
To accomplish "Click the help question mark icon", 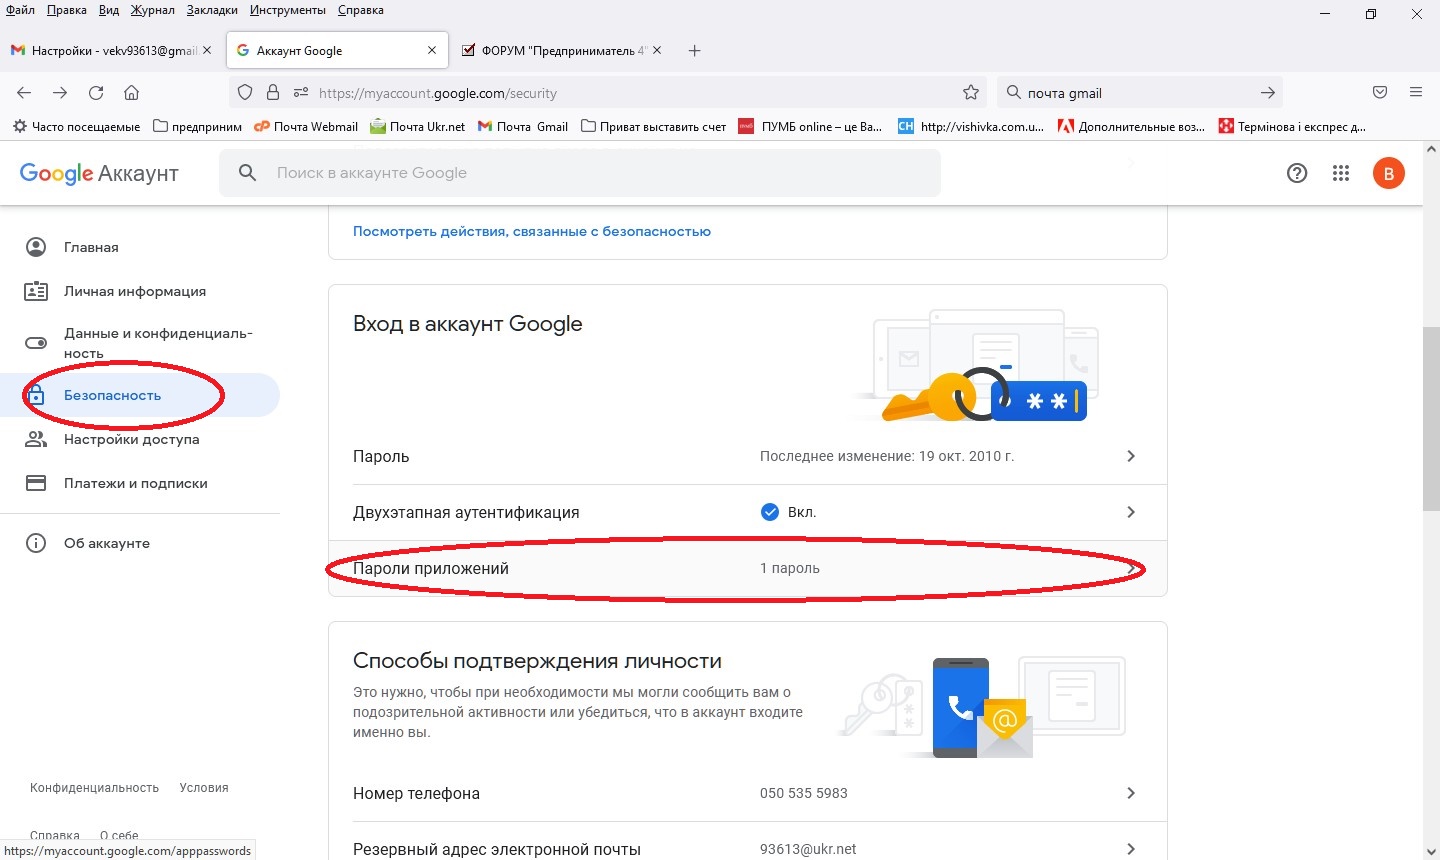I will [1297, 173].
